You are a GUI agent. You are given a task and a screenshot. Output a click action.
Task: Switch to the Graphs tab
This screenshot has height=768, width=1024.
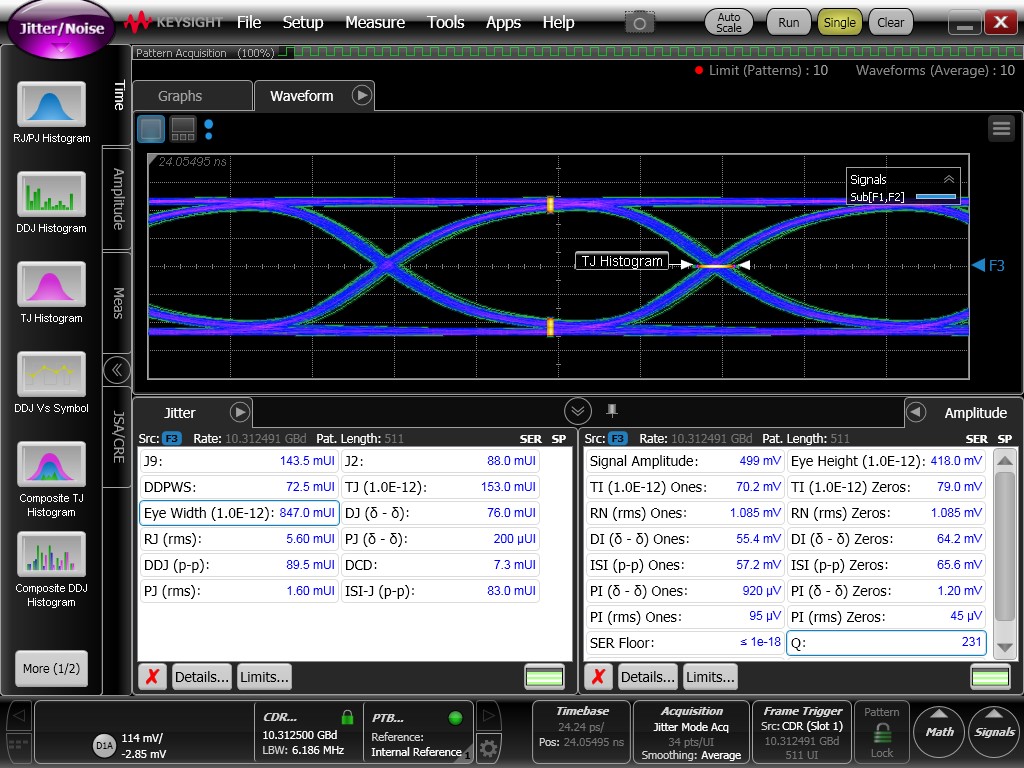tap(180, 96)
